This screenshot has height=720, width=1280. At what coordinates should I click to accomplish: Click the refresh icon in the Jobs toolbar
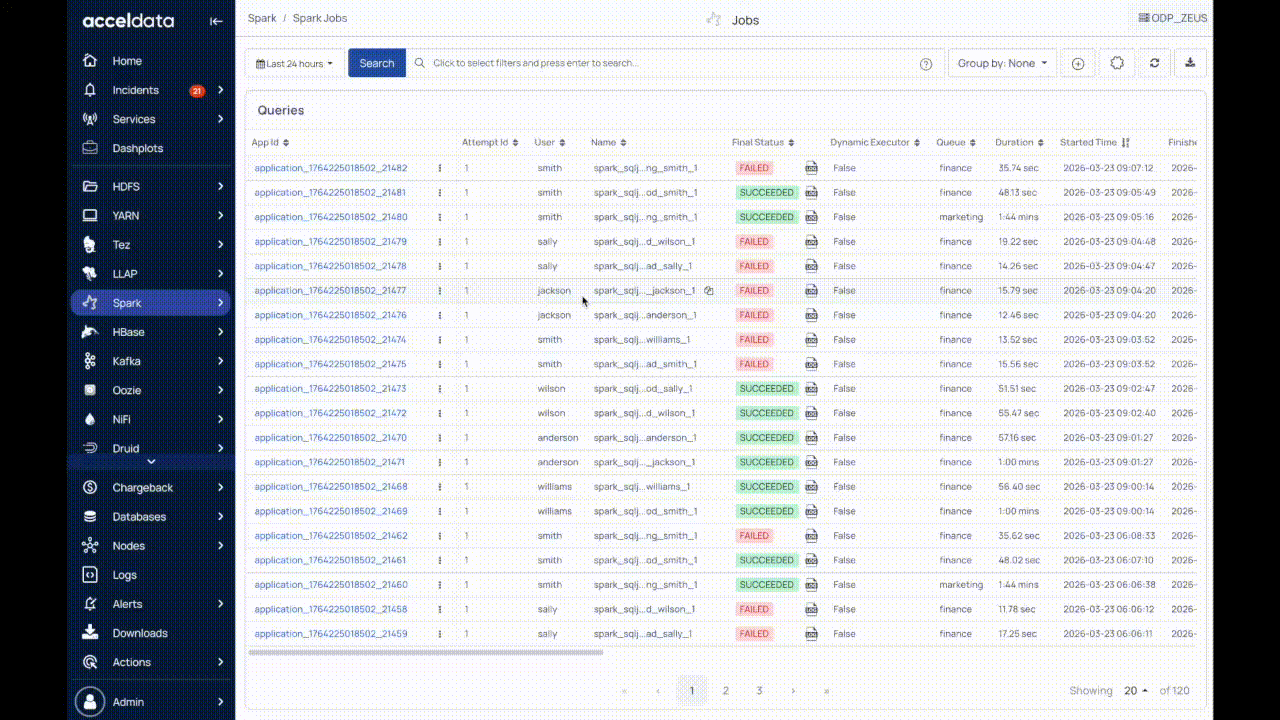[1154, 63]
